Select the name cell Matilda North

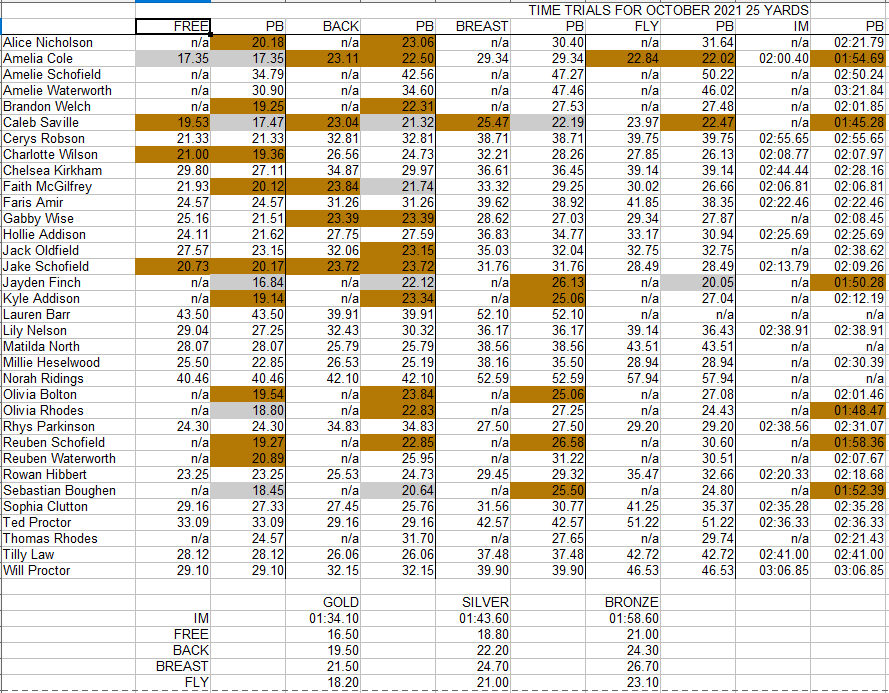coord(68,346)
